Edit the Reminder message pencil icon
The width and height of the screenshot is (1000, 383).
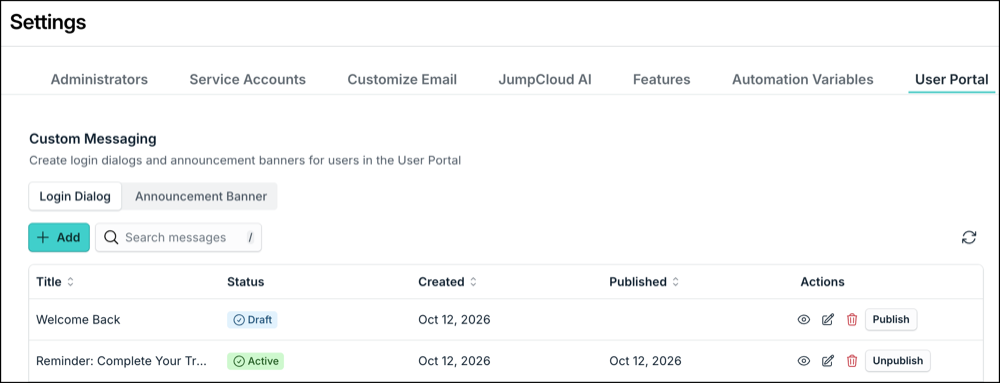pos(828,361)
